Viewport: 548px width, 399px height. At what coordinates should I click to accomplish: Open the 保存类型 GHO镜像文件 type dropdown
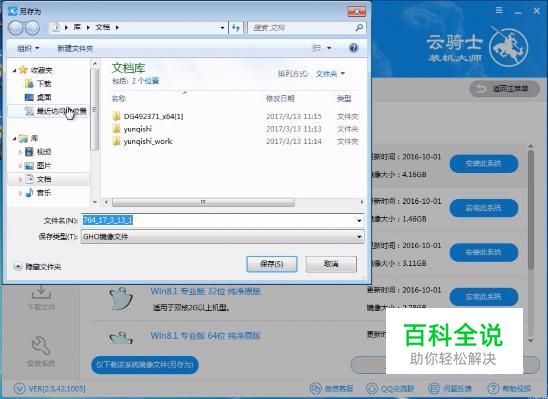pyautogui.click(x=223, y=237)
